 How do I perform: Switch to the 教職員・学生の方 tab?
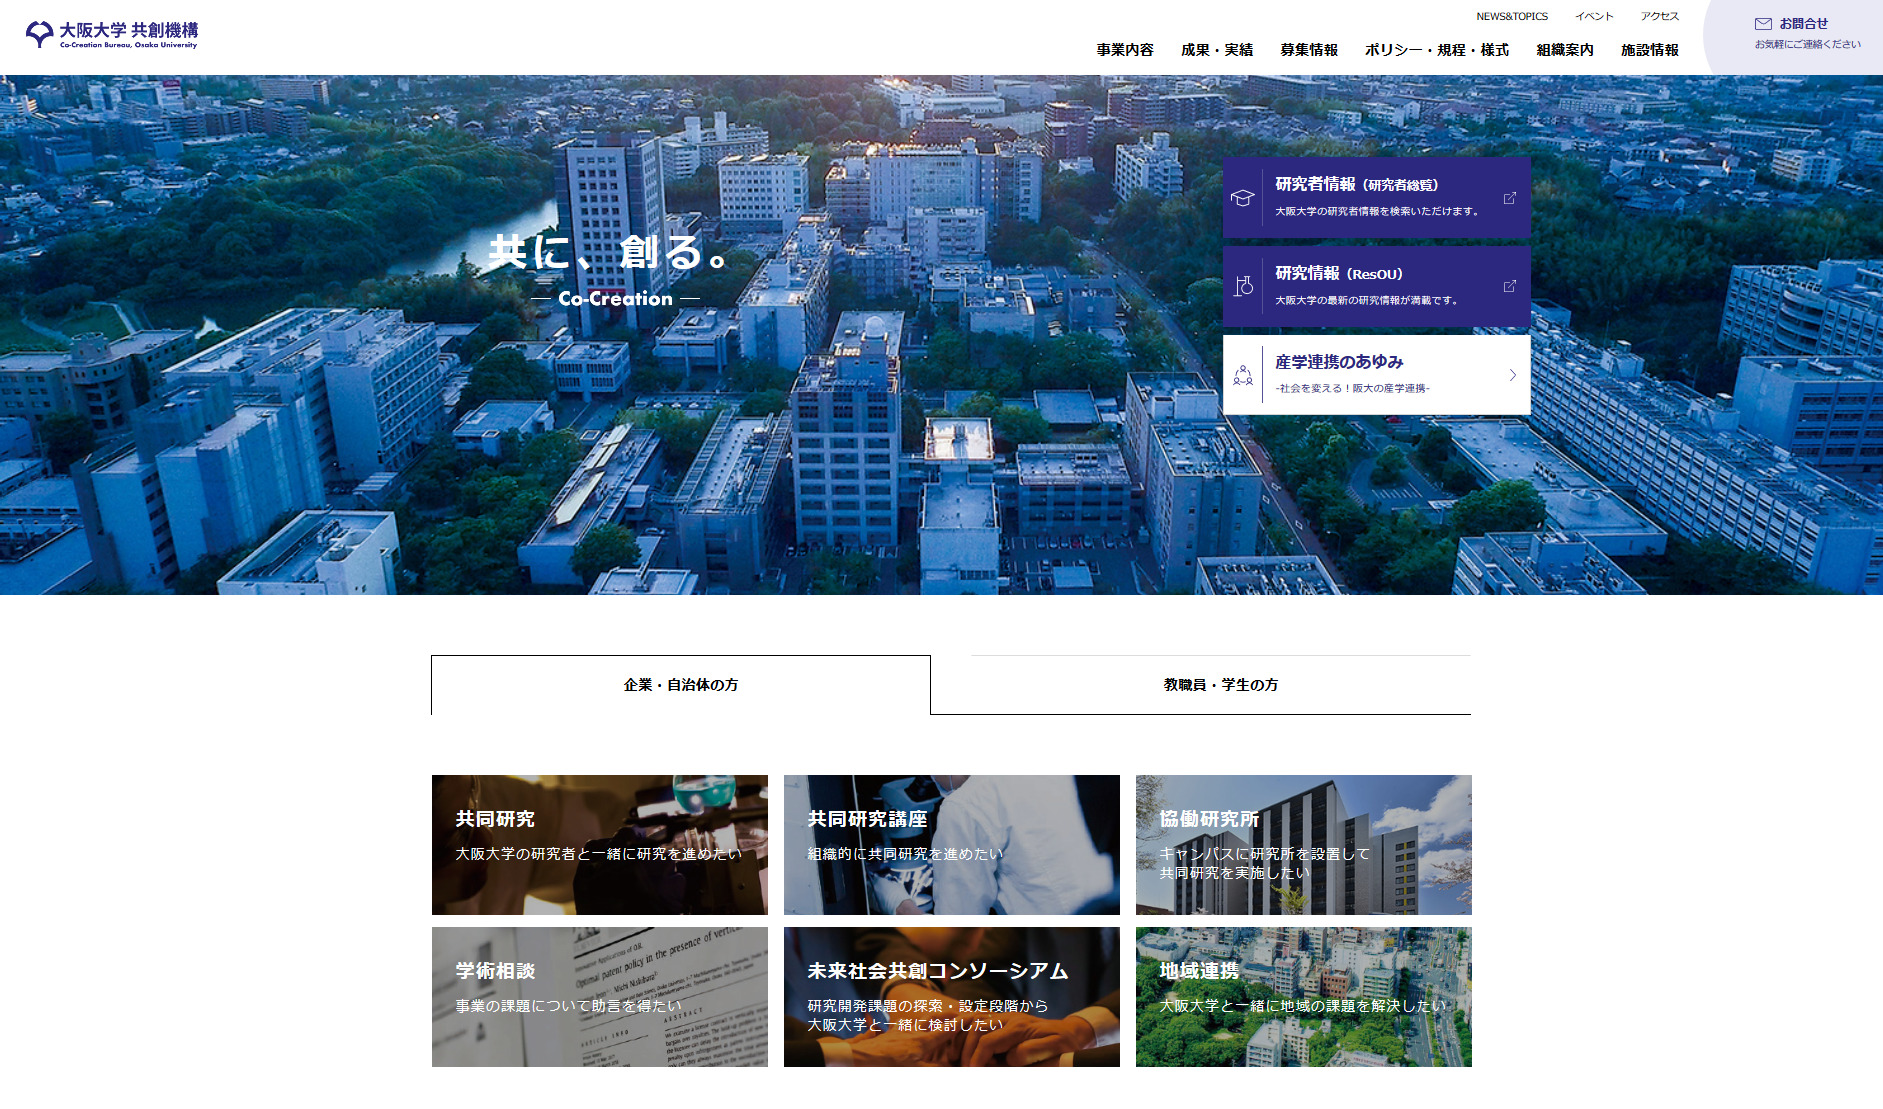click(x=1220, y=685)
